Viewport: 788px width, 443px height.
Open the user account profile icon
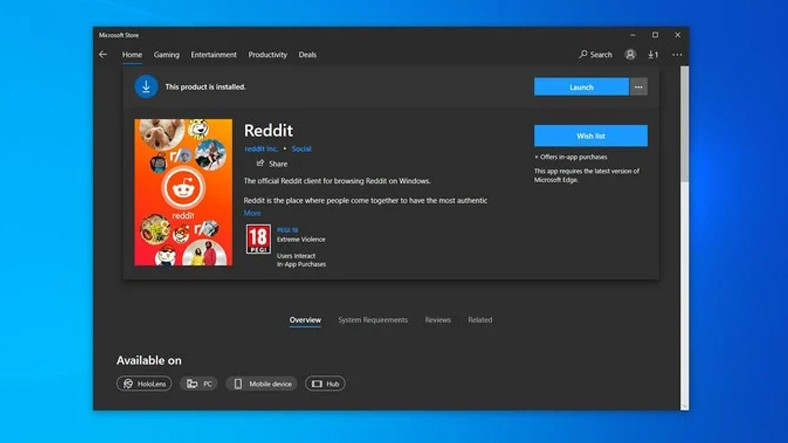coord(630,54)
